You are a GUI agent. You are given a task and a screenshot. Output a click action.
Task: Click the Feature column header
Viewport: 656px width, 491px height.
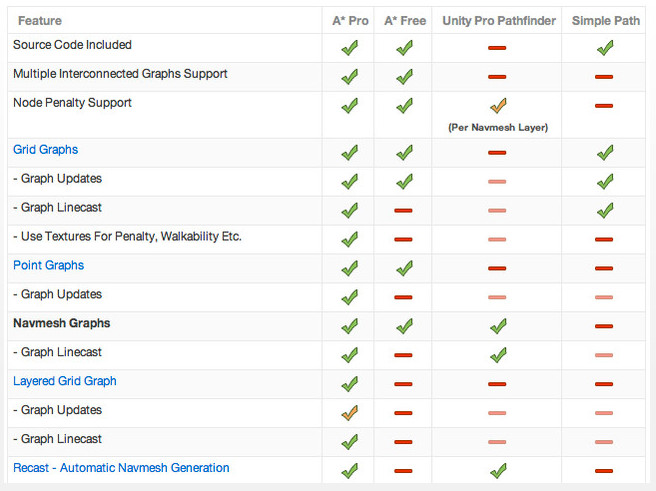tap(40, 21)
